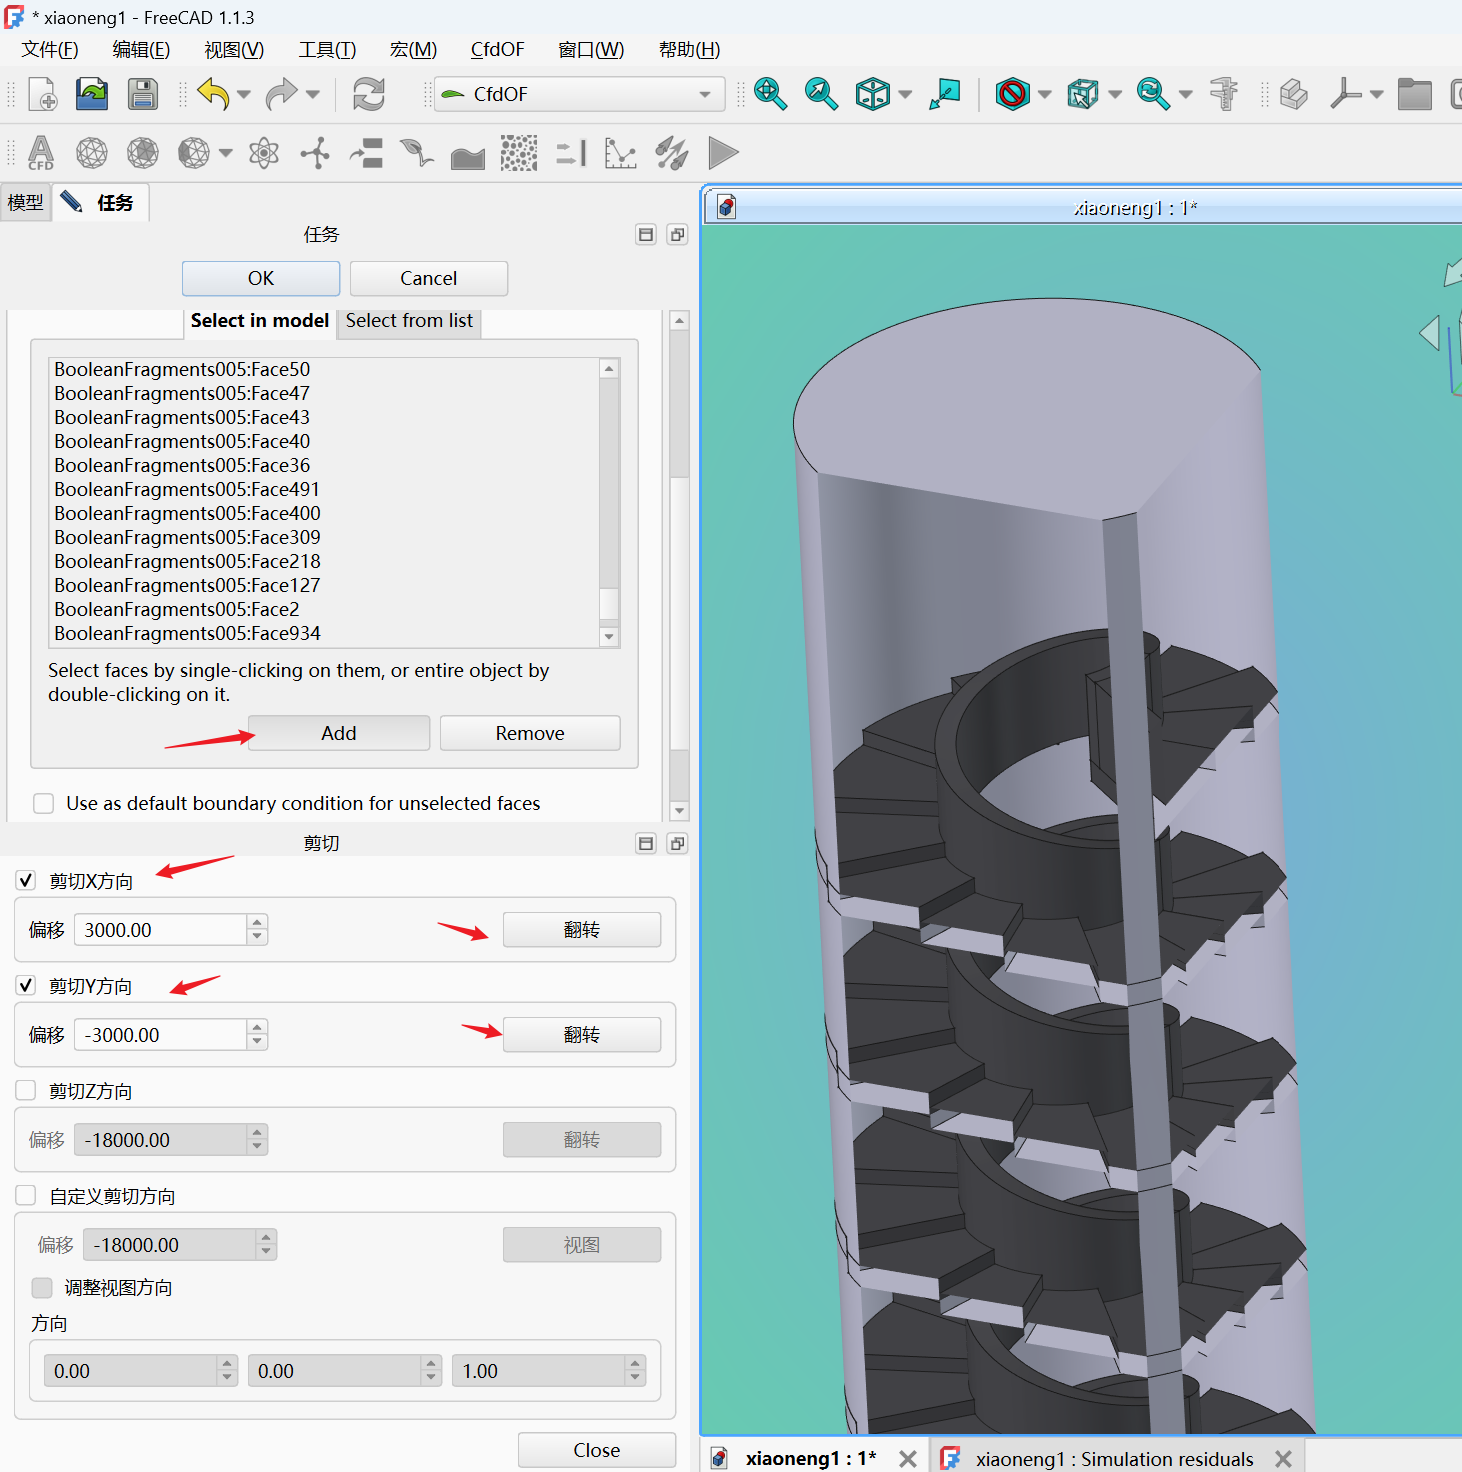Click the red draw style icon
This screenshot has width=1462, height=1472.
tap(1012, 94)
